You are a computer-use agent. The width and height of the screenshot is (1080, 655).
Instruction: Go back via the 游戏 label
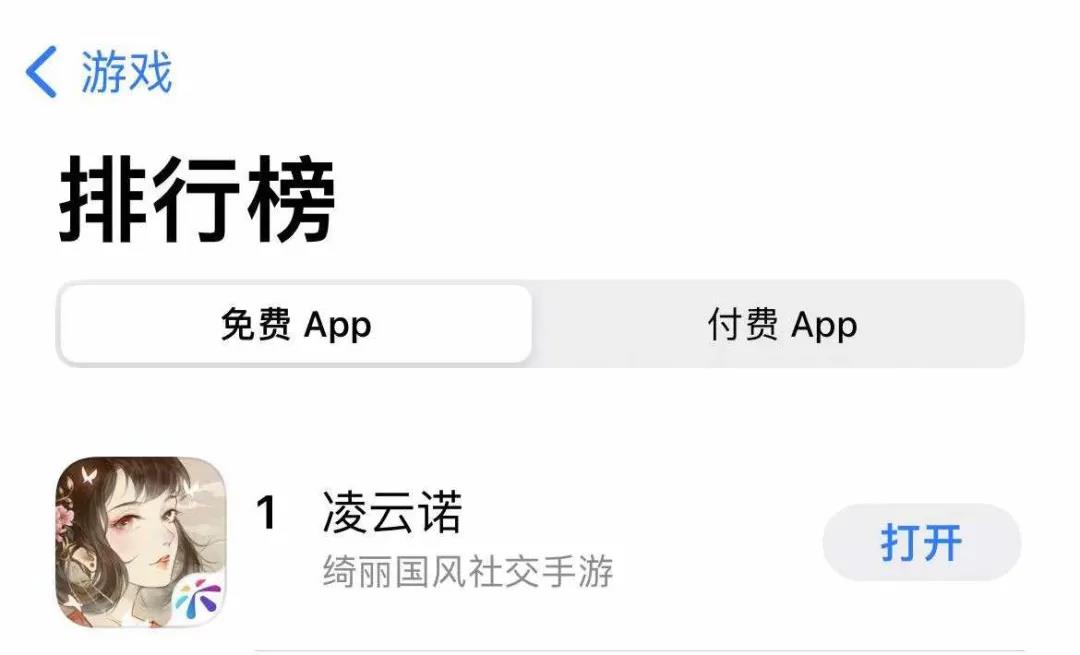(127, 72)
